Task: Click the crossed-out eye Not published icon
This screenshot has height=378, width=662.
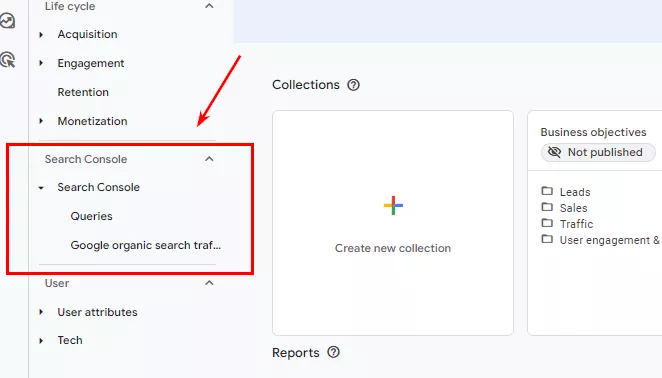Action: click(554, 152)
